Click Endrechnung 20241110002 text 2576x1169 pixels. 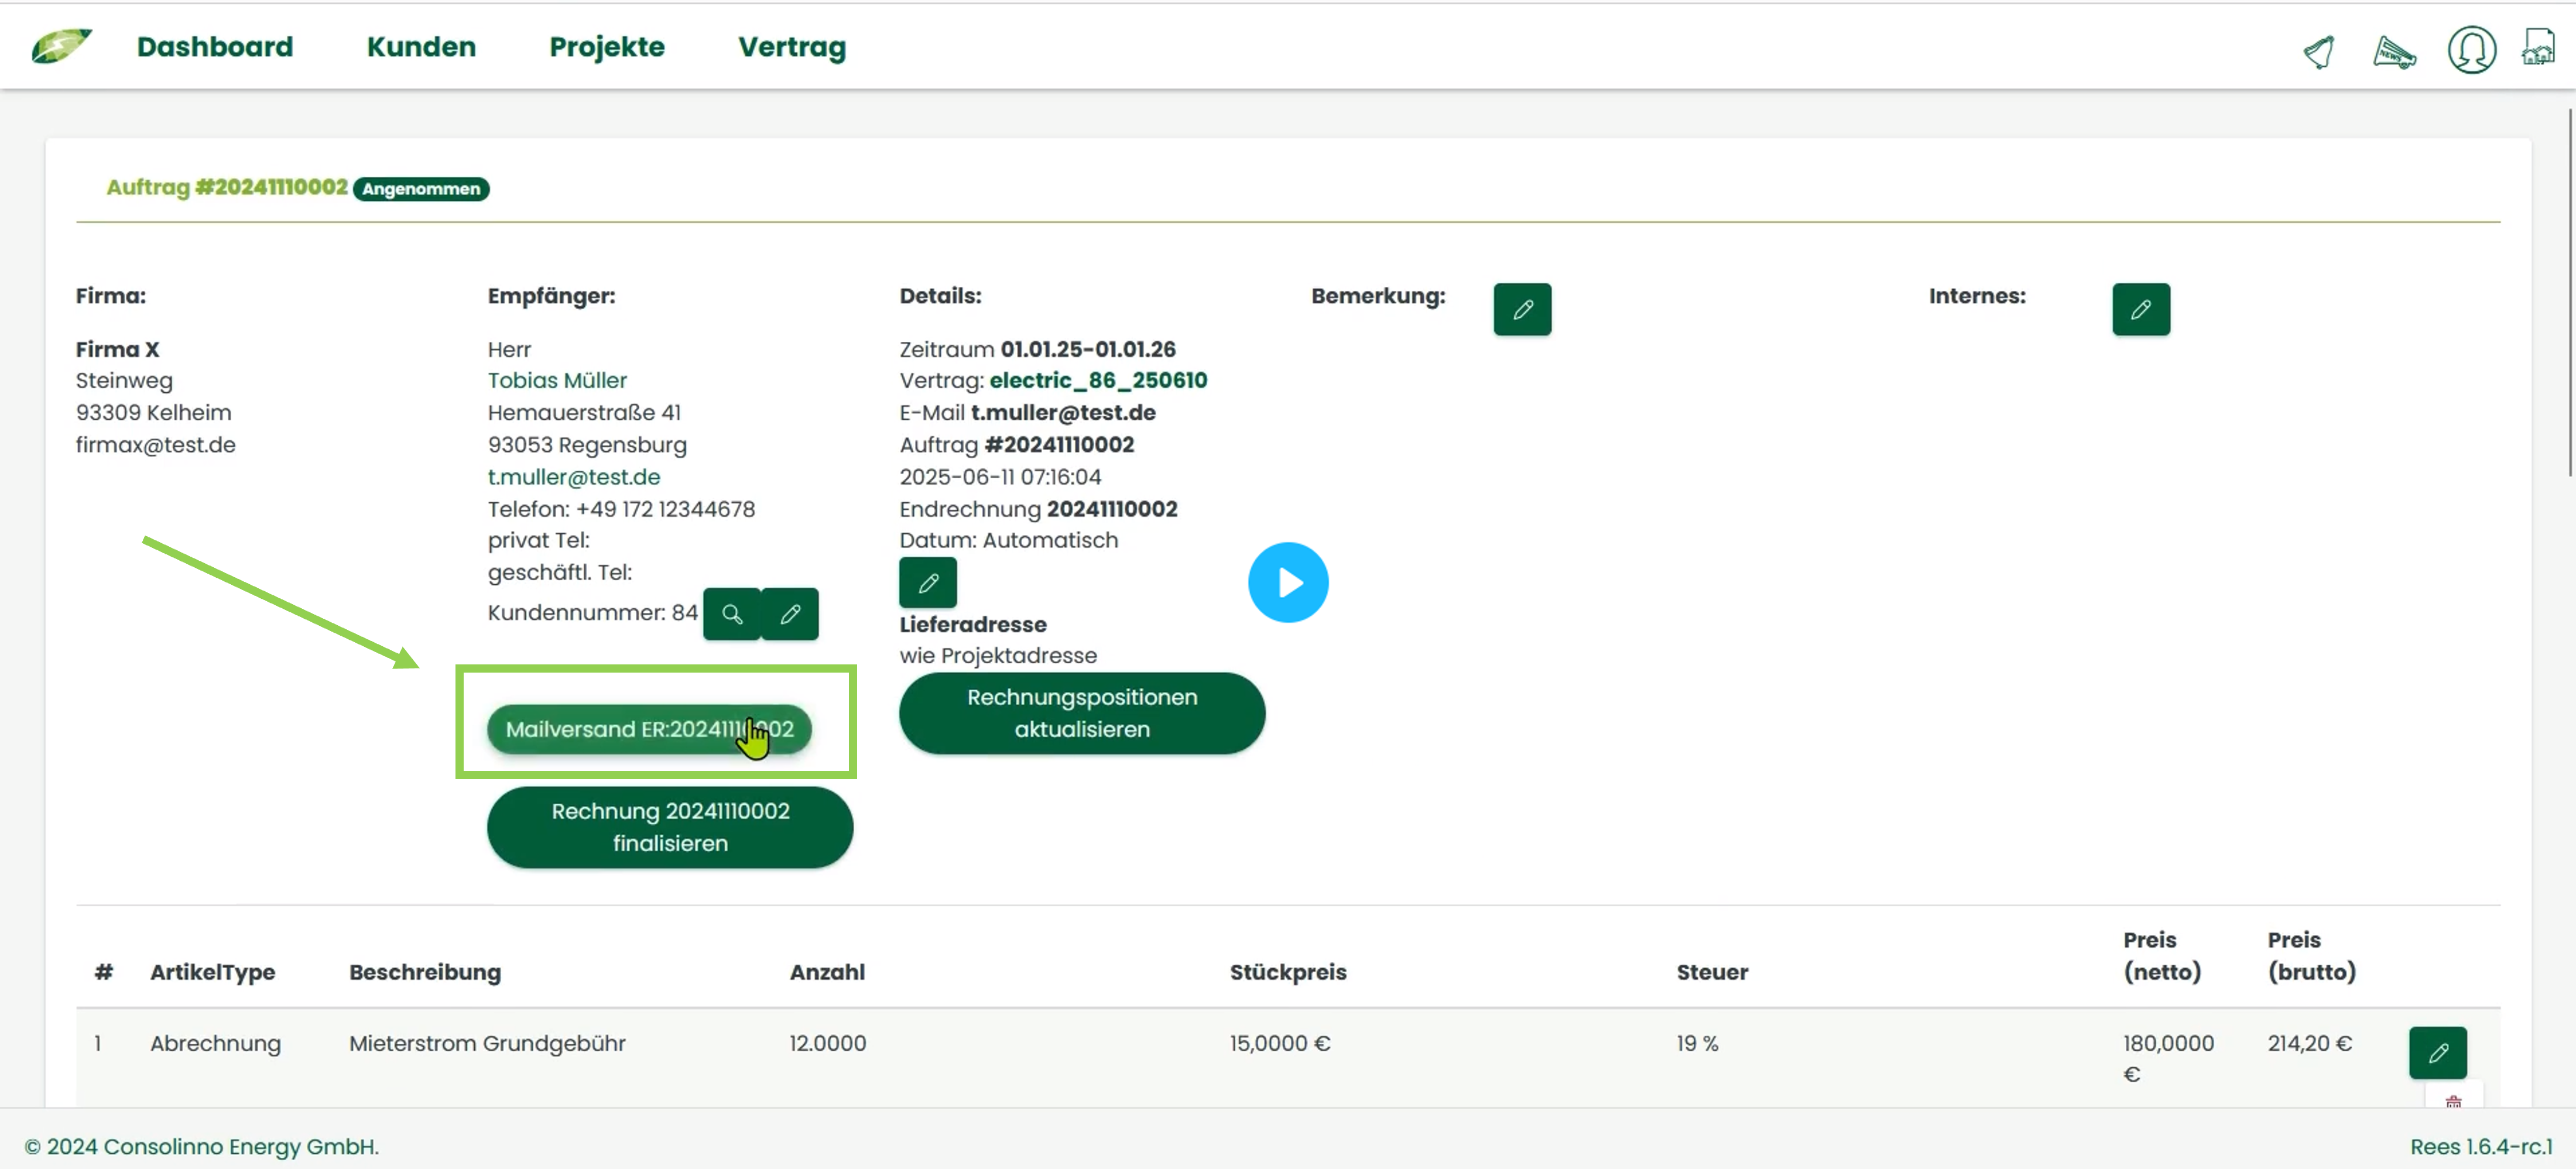pos(1038,509)
